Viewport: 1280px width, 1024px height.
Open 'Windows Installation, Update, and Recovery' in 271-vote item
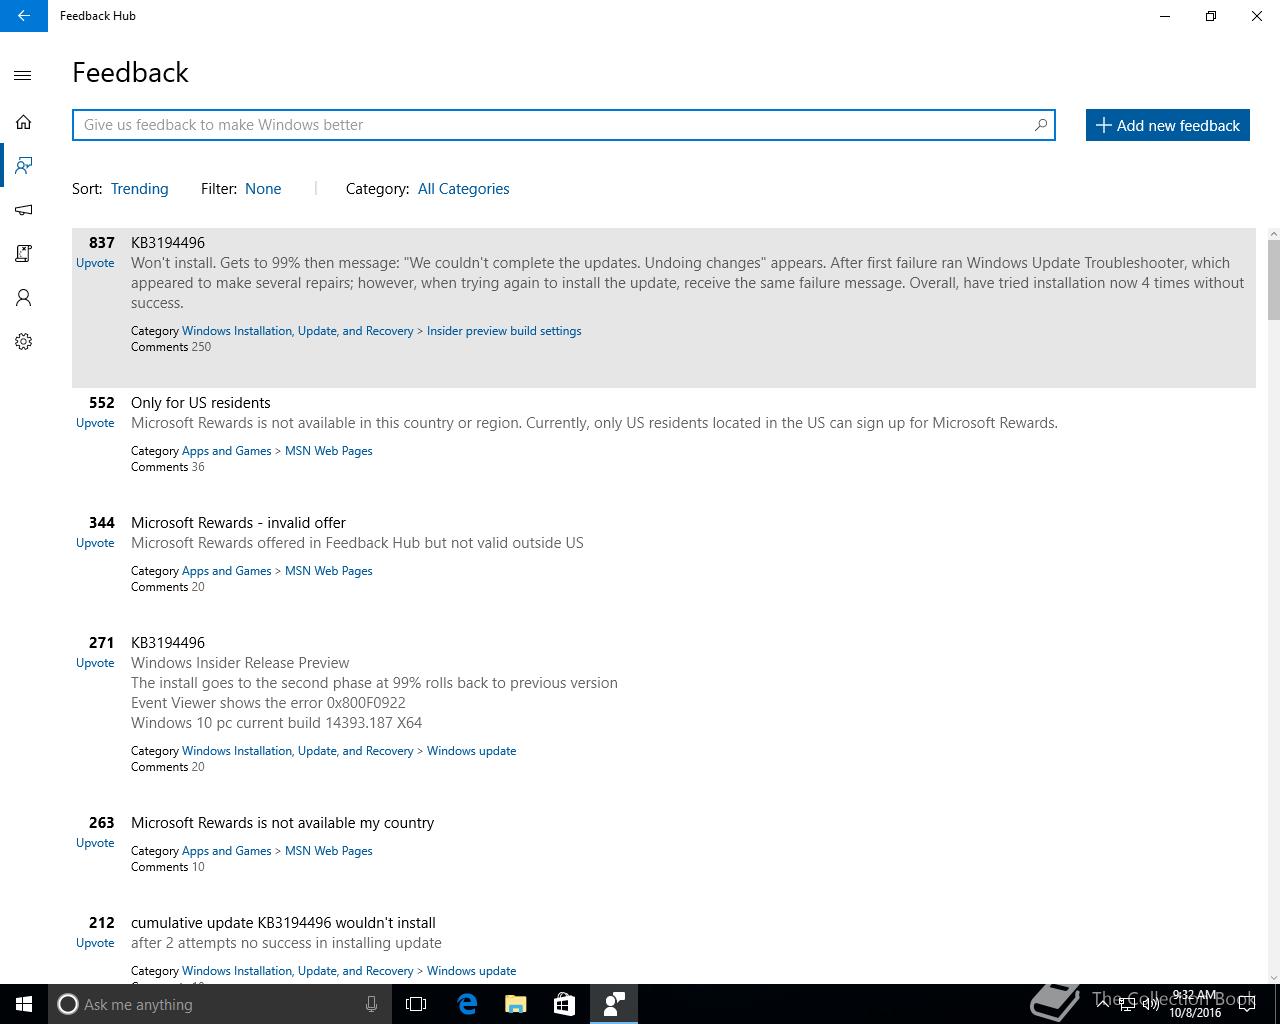tap(297, 751)
